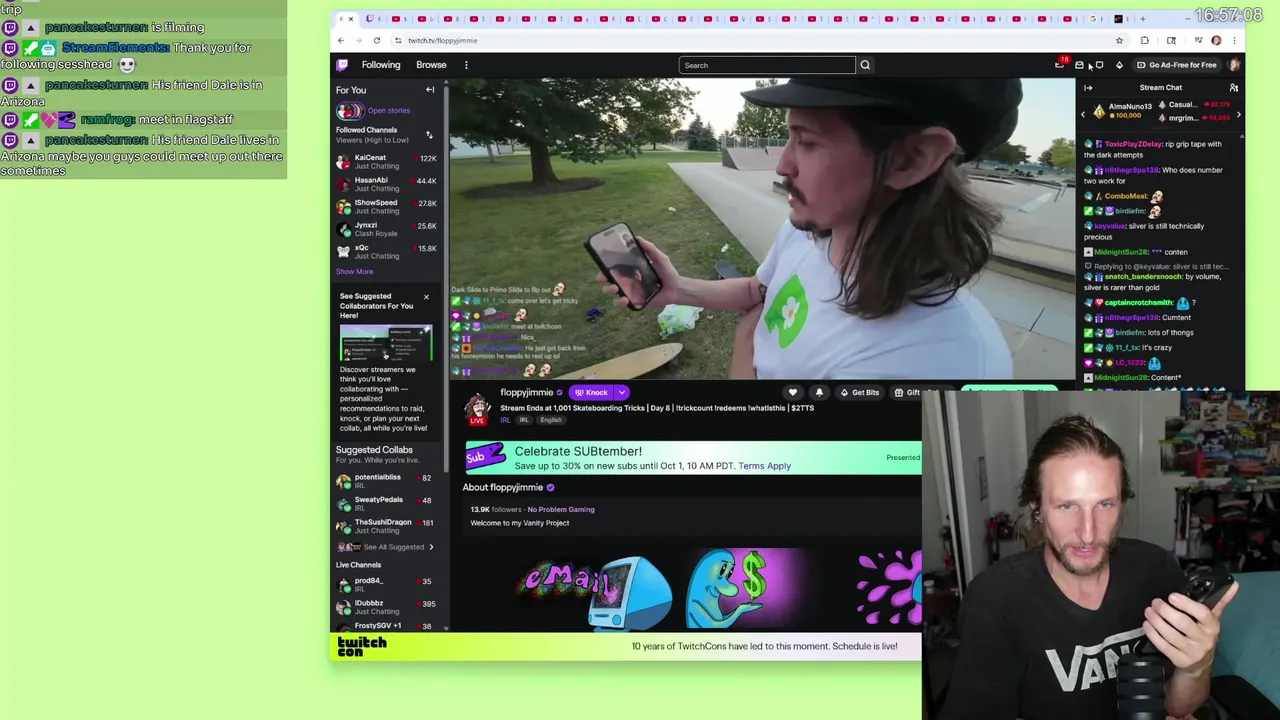This screenshot has width=1280, height=720.
Task: Click the eMail panel image
Action: 594,591
